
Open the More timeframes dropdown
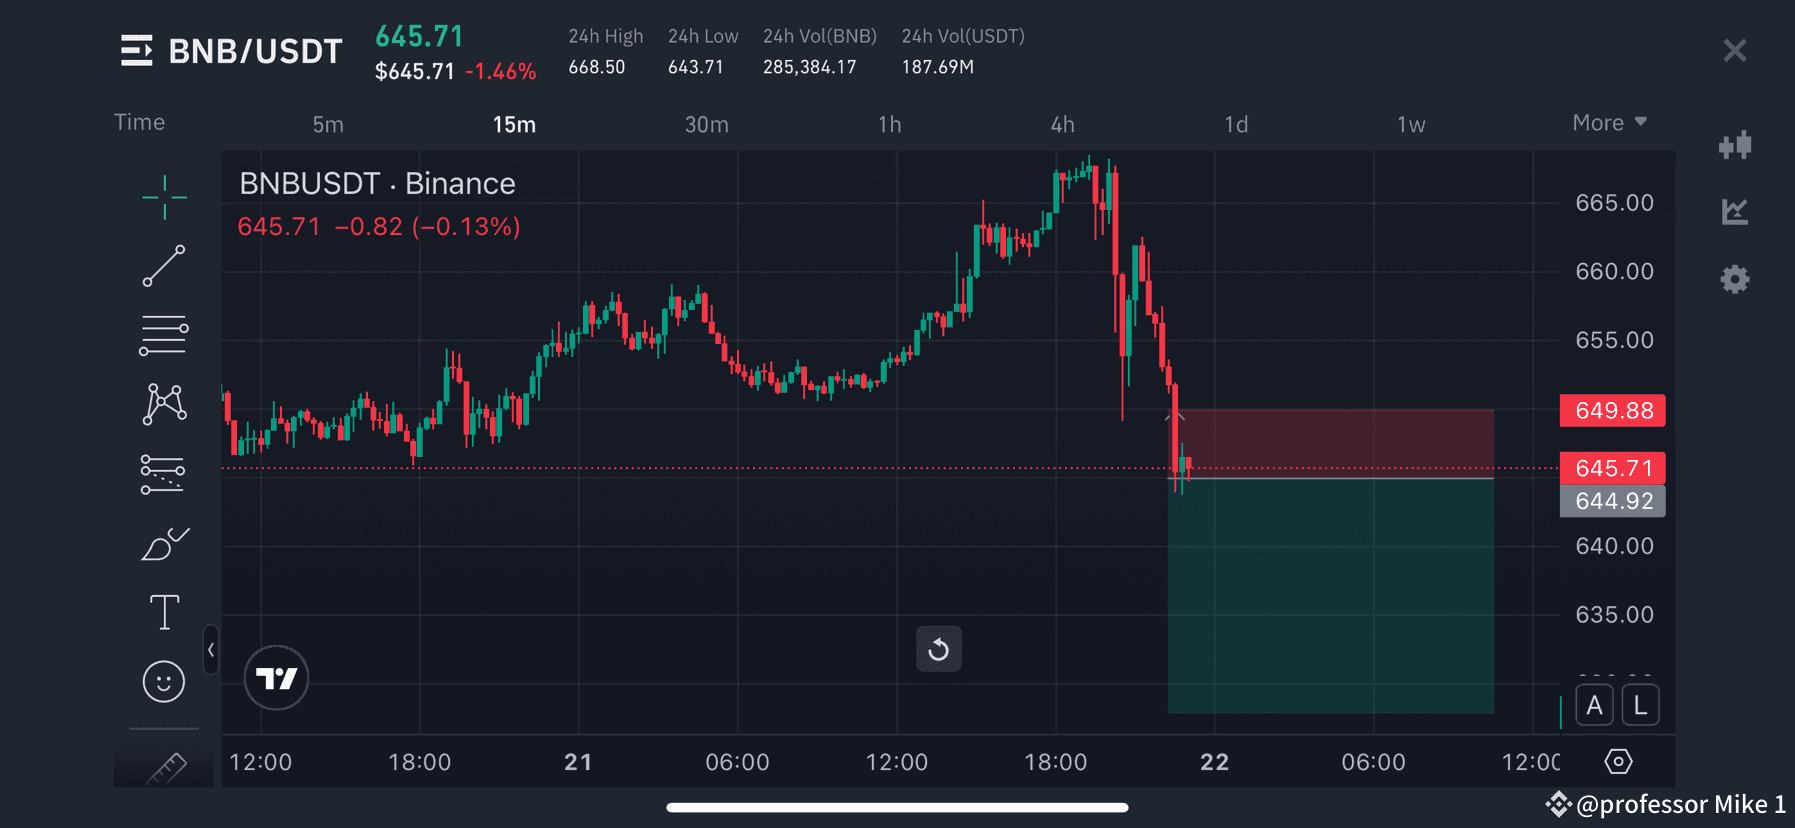click(x=1609, y=122)
